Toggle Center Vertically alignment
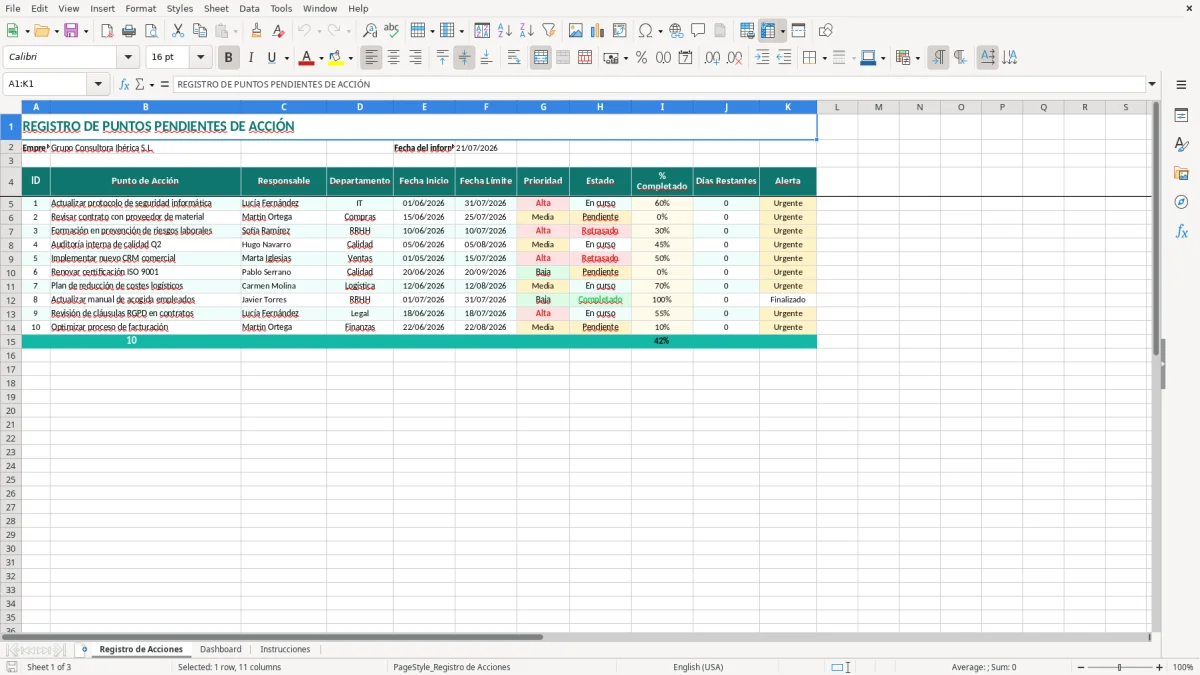This screenshot has height=675, width=1200. (x=464, y=58)
